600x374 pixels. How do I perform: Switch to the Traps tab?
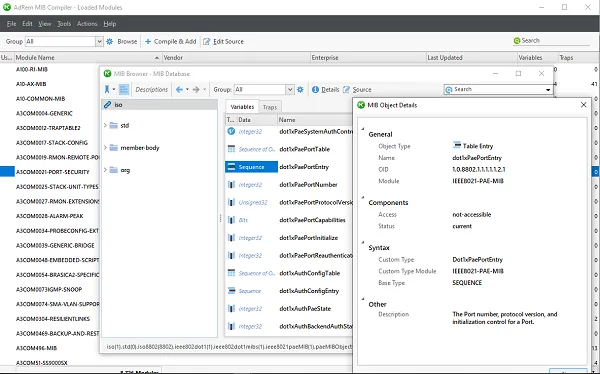270,107
